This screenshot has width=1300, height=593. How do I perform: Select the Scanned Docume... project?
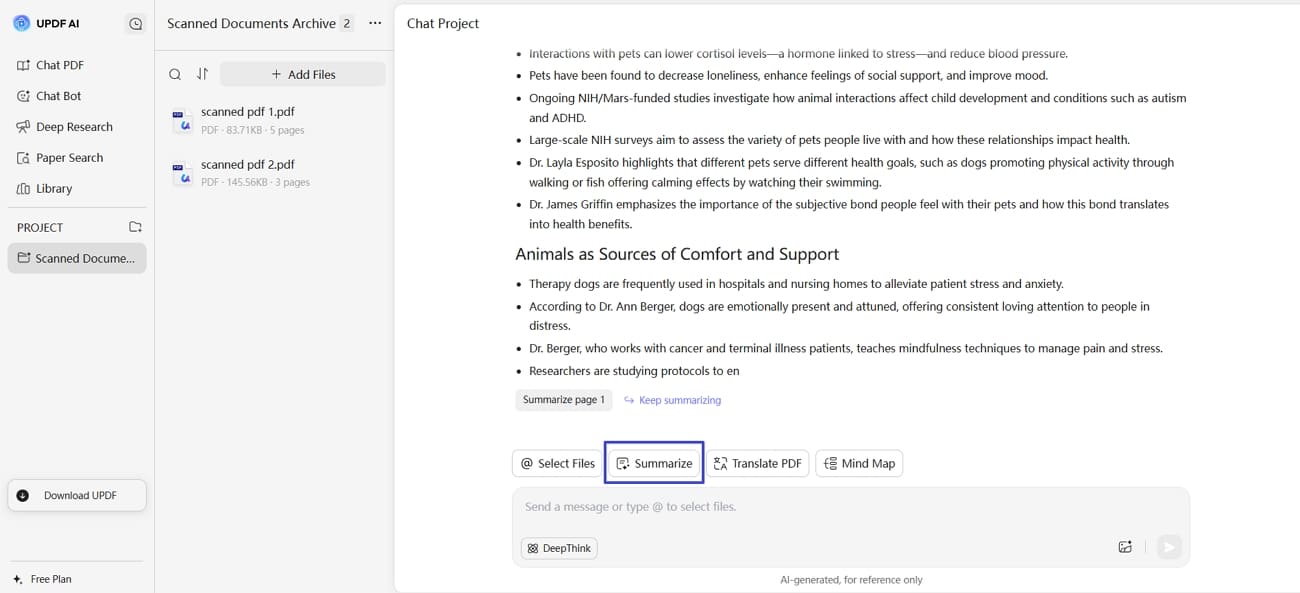(x=76, y=258)
